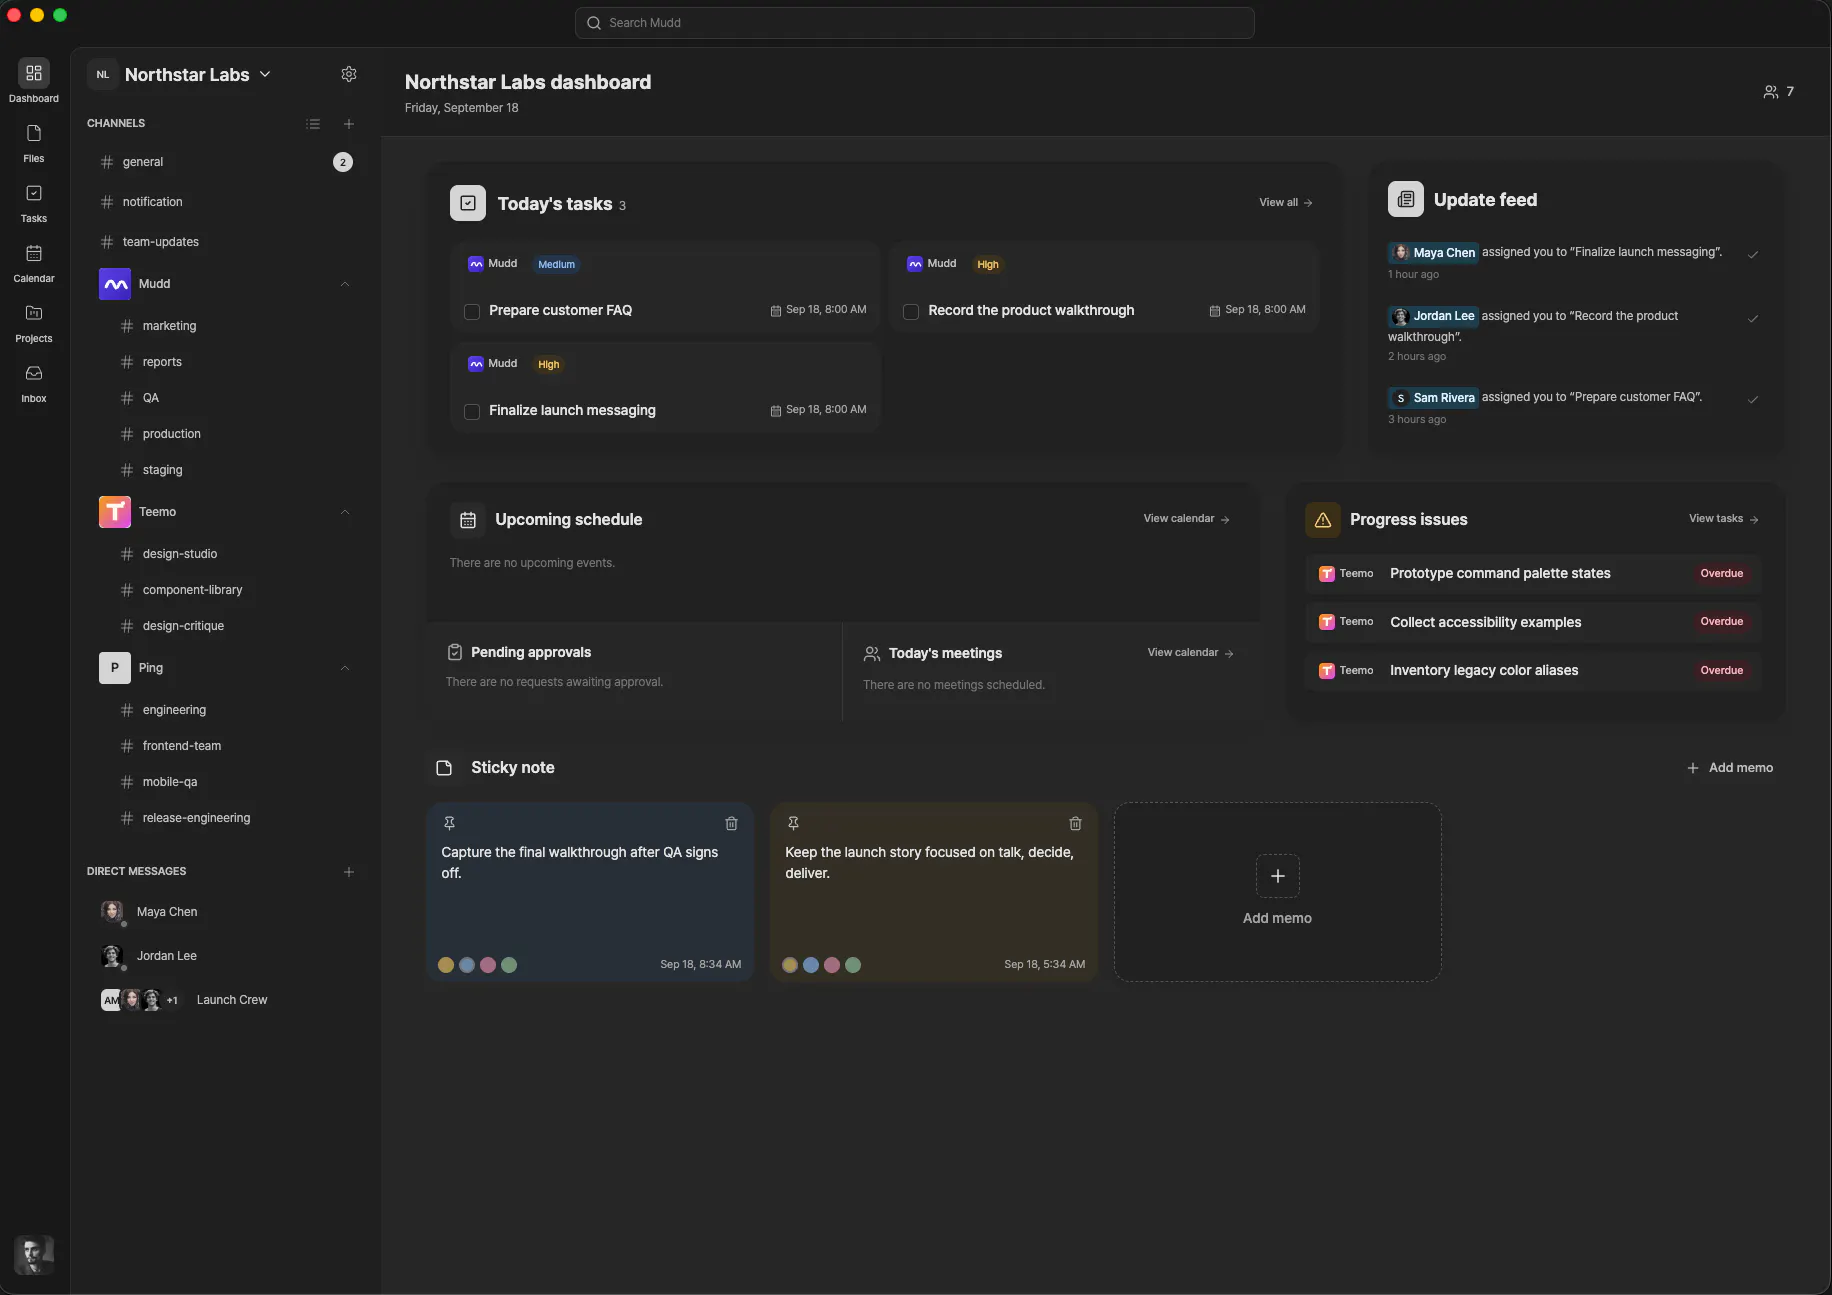Pin the launch story sticky note
Image resolution: width=1832 pixels, height=1295 pixels.
(794, 823)
